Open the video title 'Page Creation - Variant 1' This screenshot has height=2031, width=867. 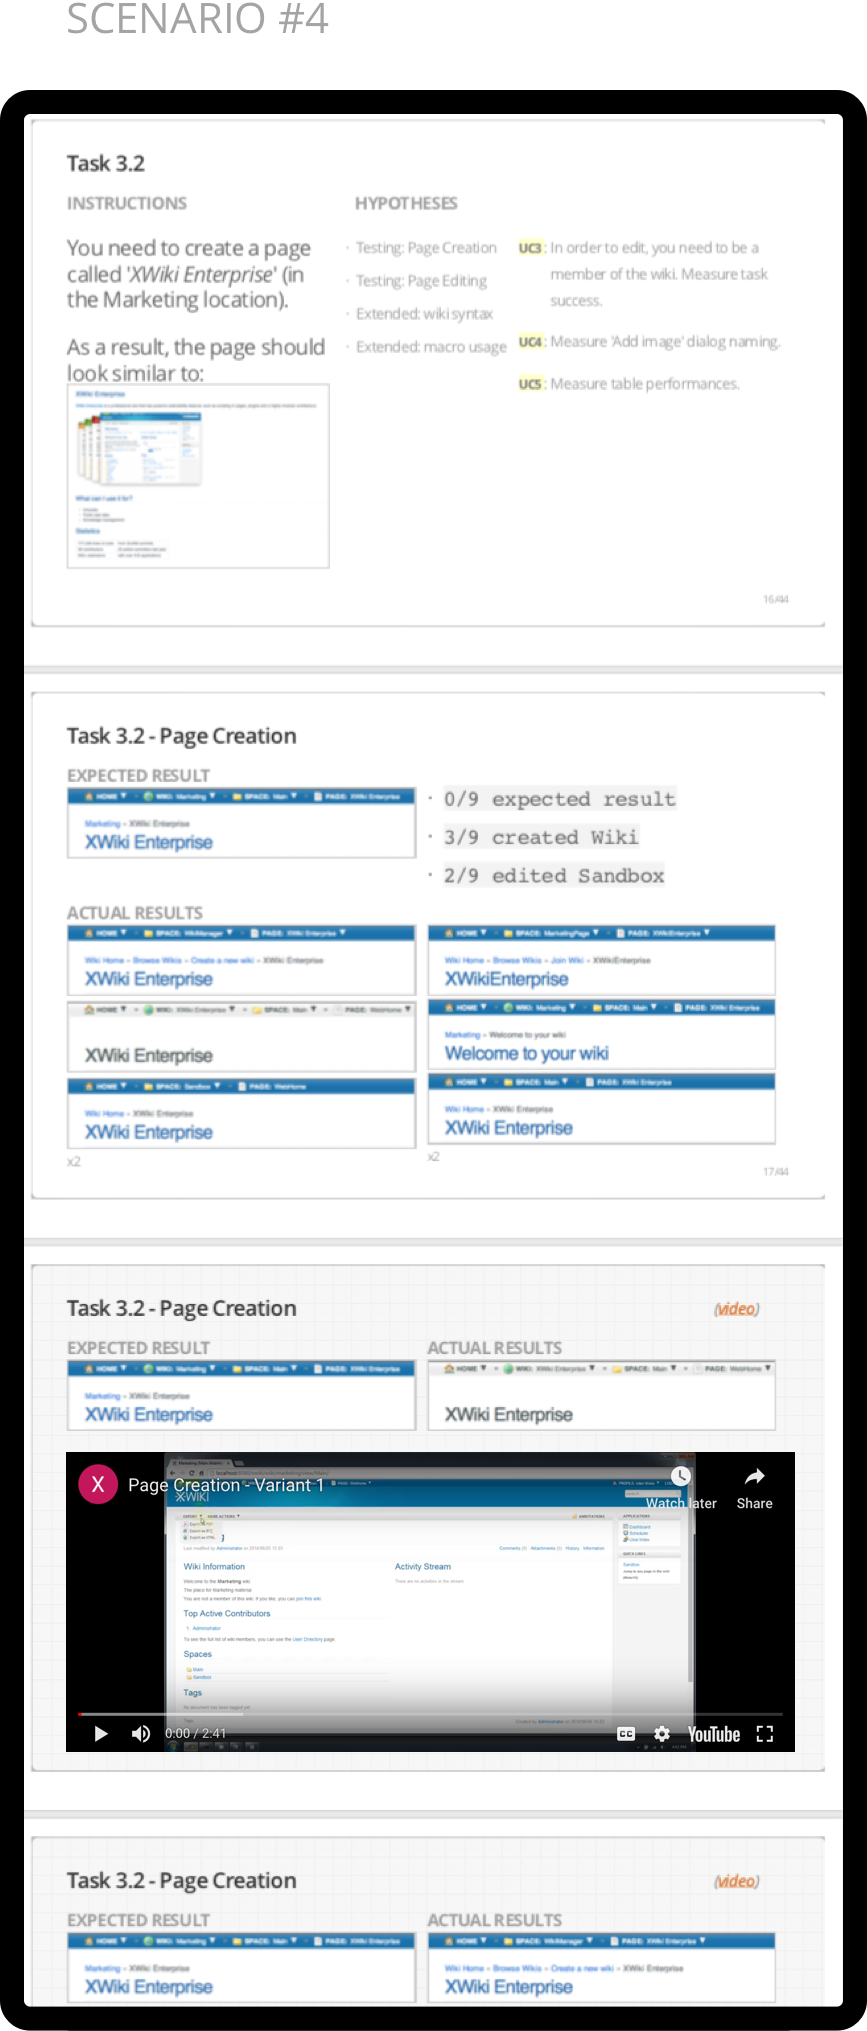click(x=226, y=1485)
